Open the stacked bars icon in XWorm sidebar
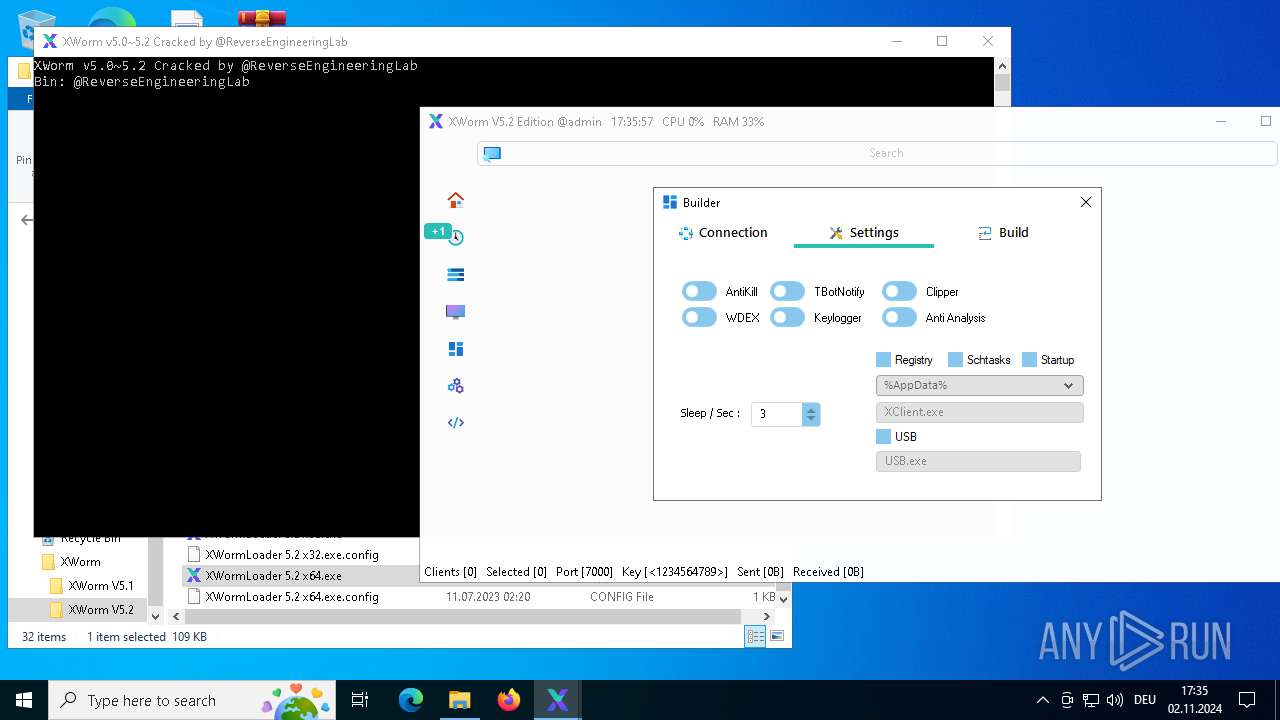1280x720 pixels. pos(455,274)
